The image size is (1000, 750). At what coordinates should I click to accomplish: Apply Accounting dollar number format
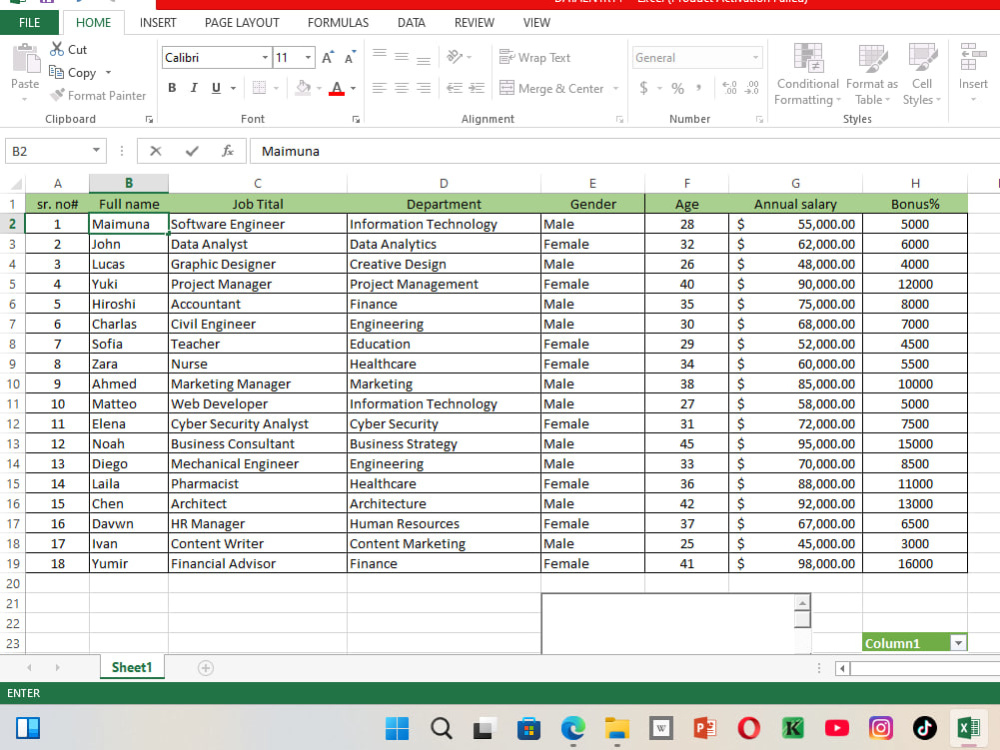[x=643, y=88]
